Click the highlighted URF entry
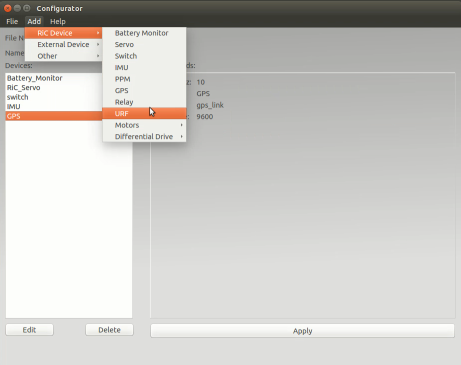 coord(144,113)
